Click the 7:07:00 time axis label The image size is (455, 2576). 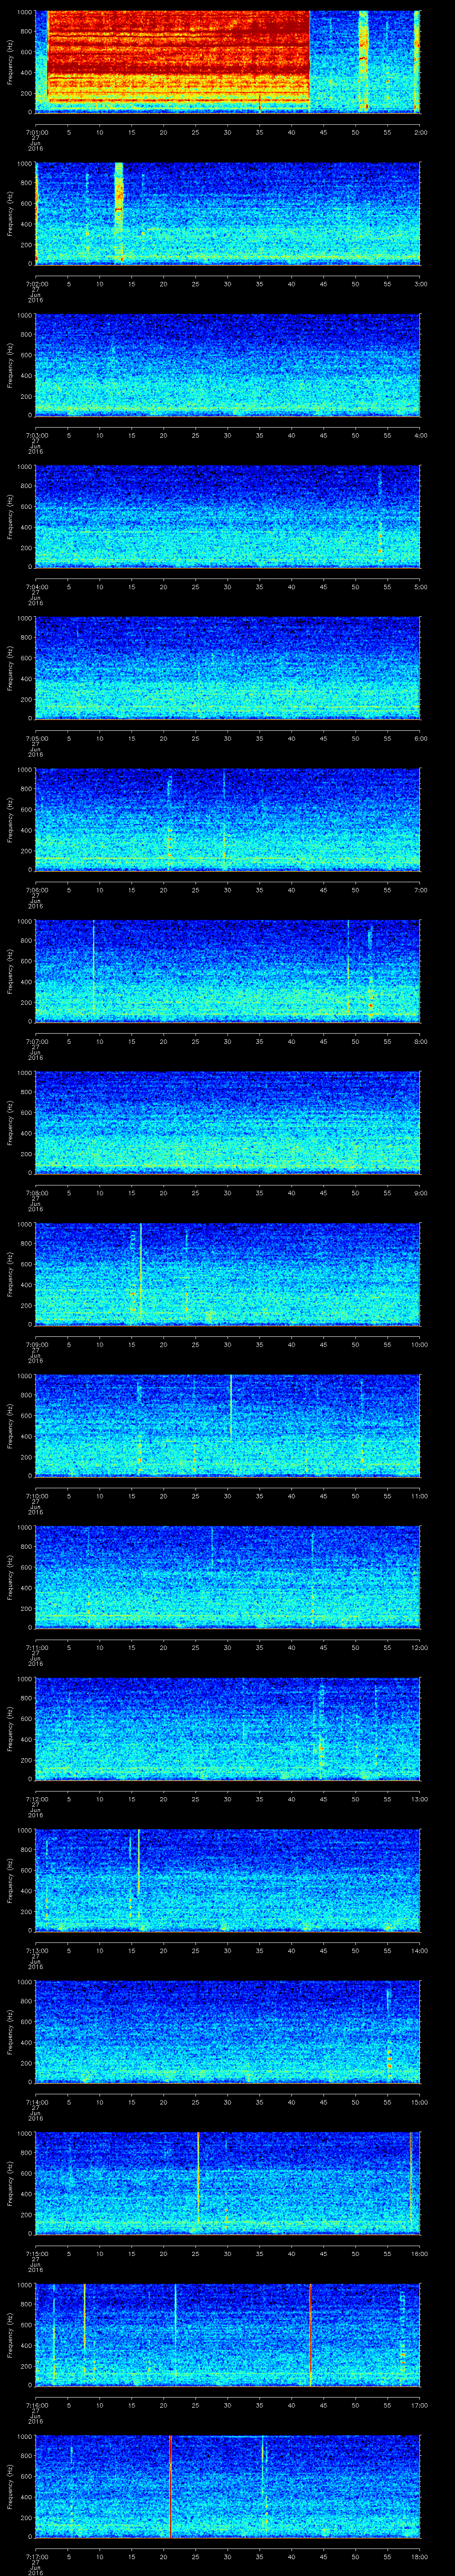click(x=36, y=1041)
